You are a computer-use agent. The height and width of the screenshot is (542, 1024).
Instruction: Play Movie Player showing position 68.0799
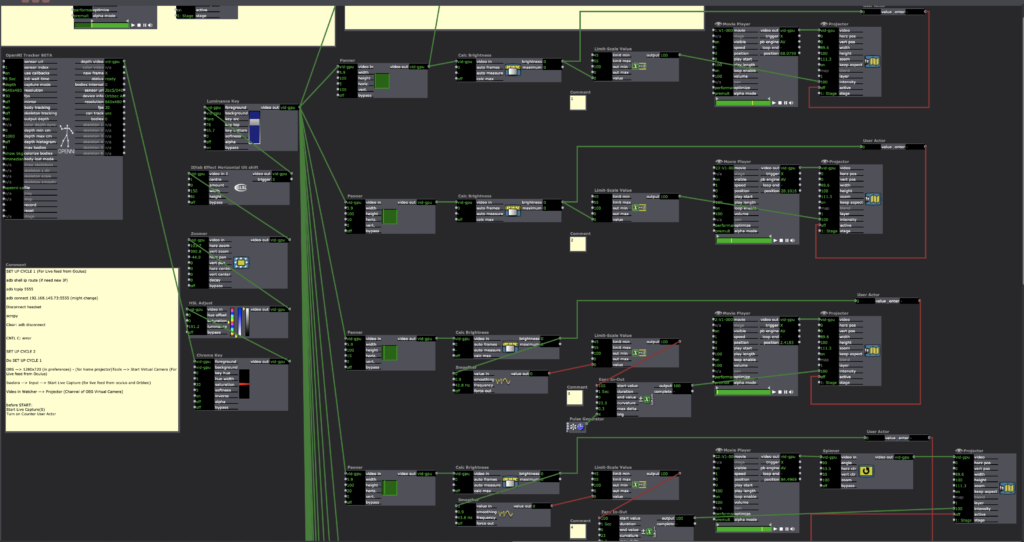774,103
